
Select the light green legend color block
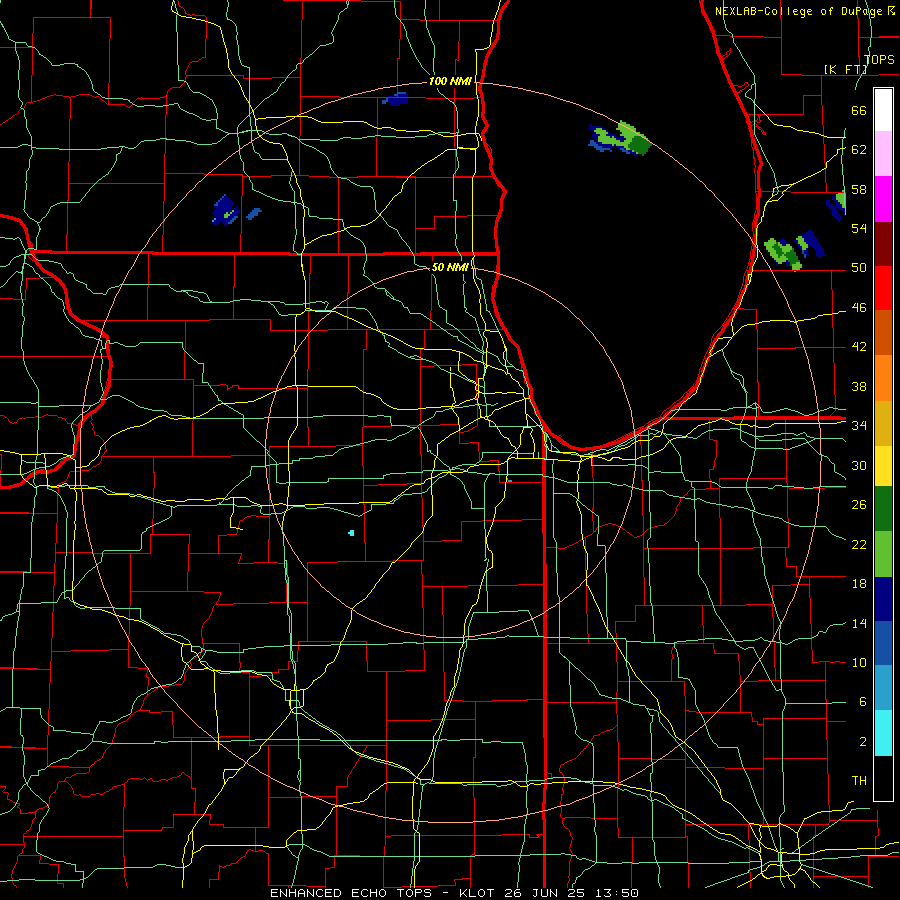[x=883, y=554]
